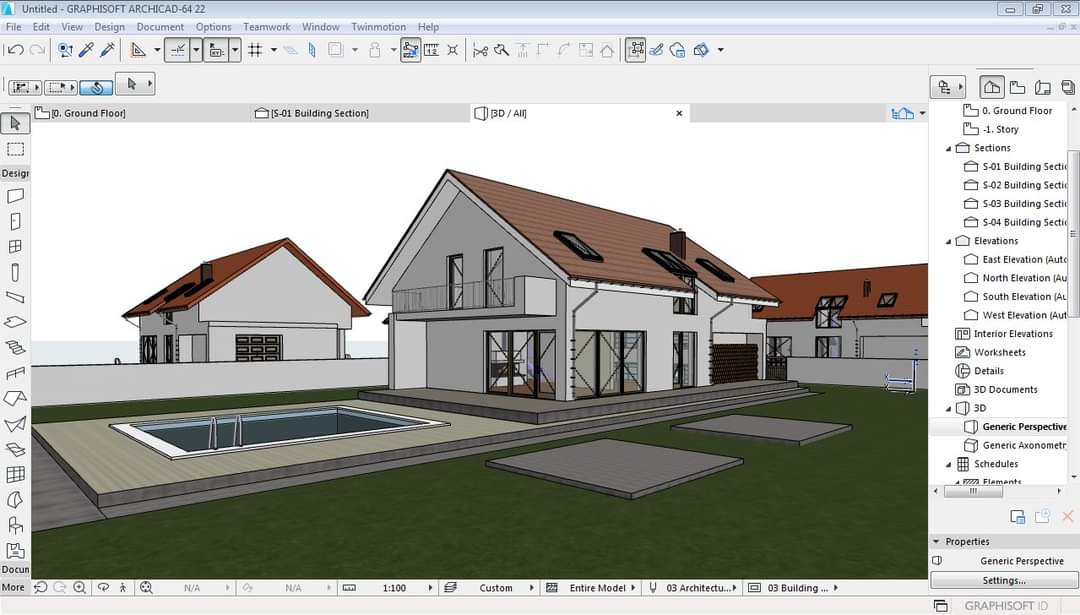
Task: Pick the Stair tool
Action: pos(15,348)
